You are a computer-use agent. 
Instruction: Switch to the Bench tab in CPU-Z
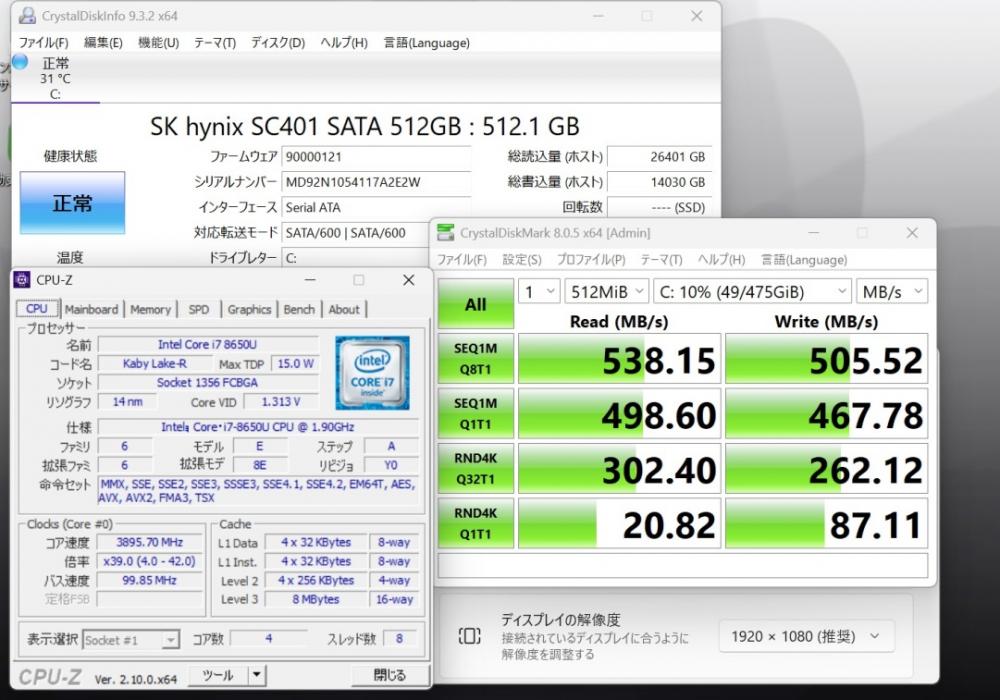pyautogui.click(x=299, y=309)
